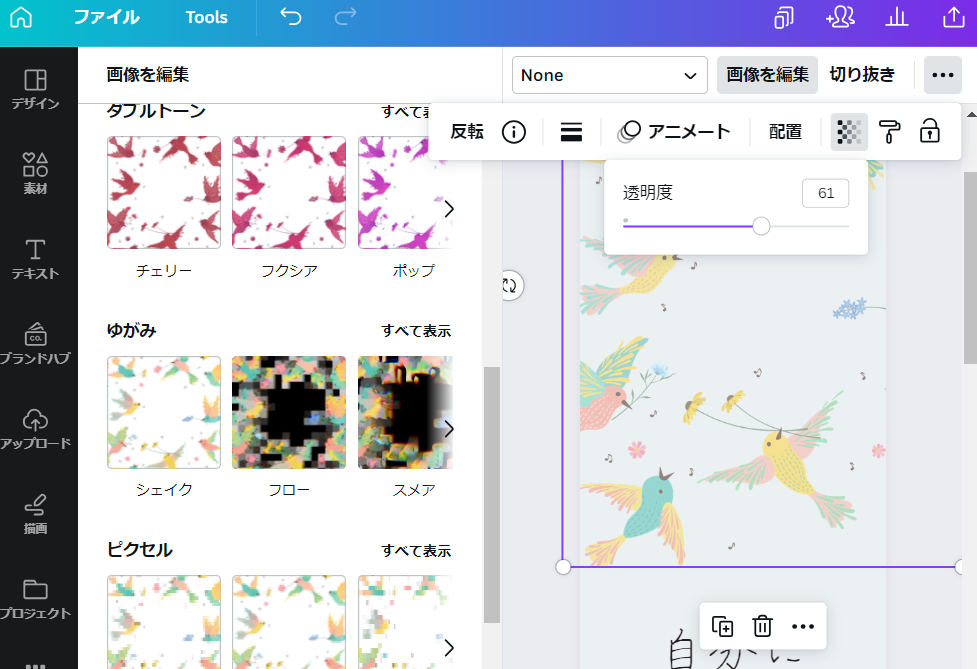This screenshot has width=977, height=669.
Task: Click the rotate sync icon beside canvas
Action: (x=510, y=286)
